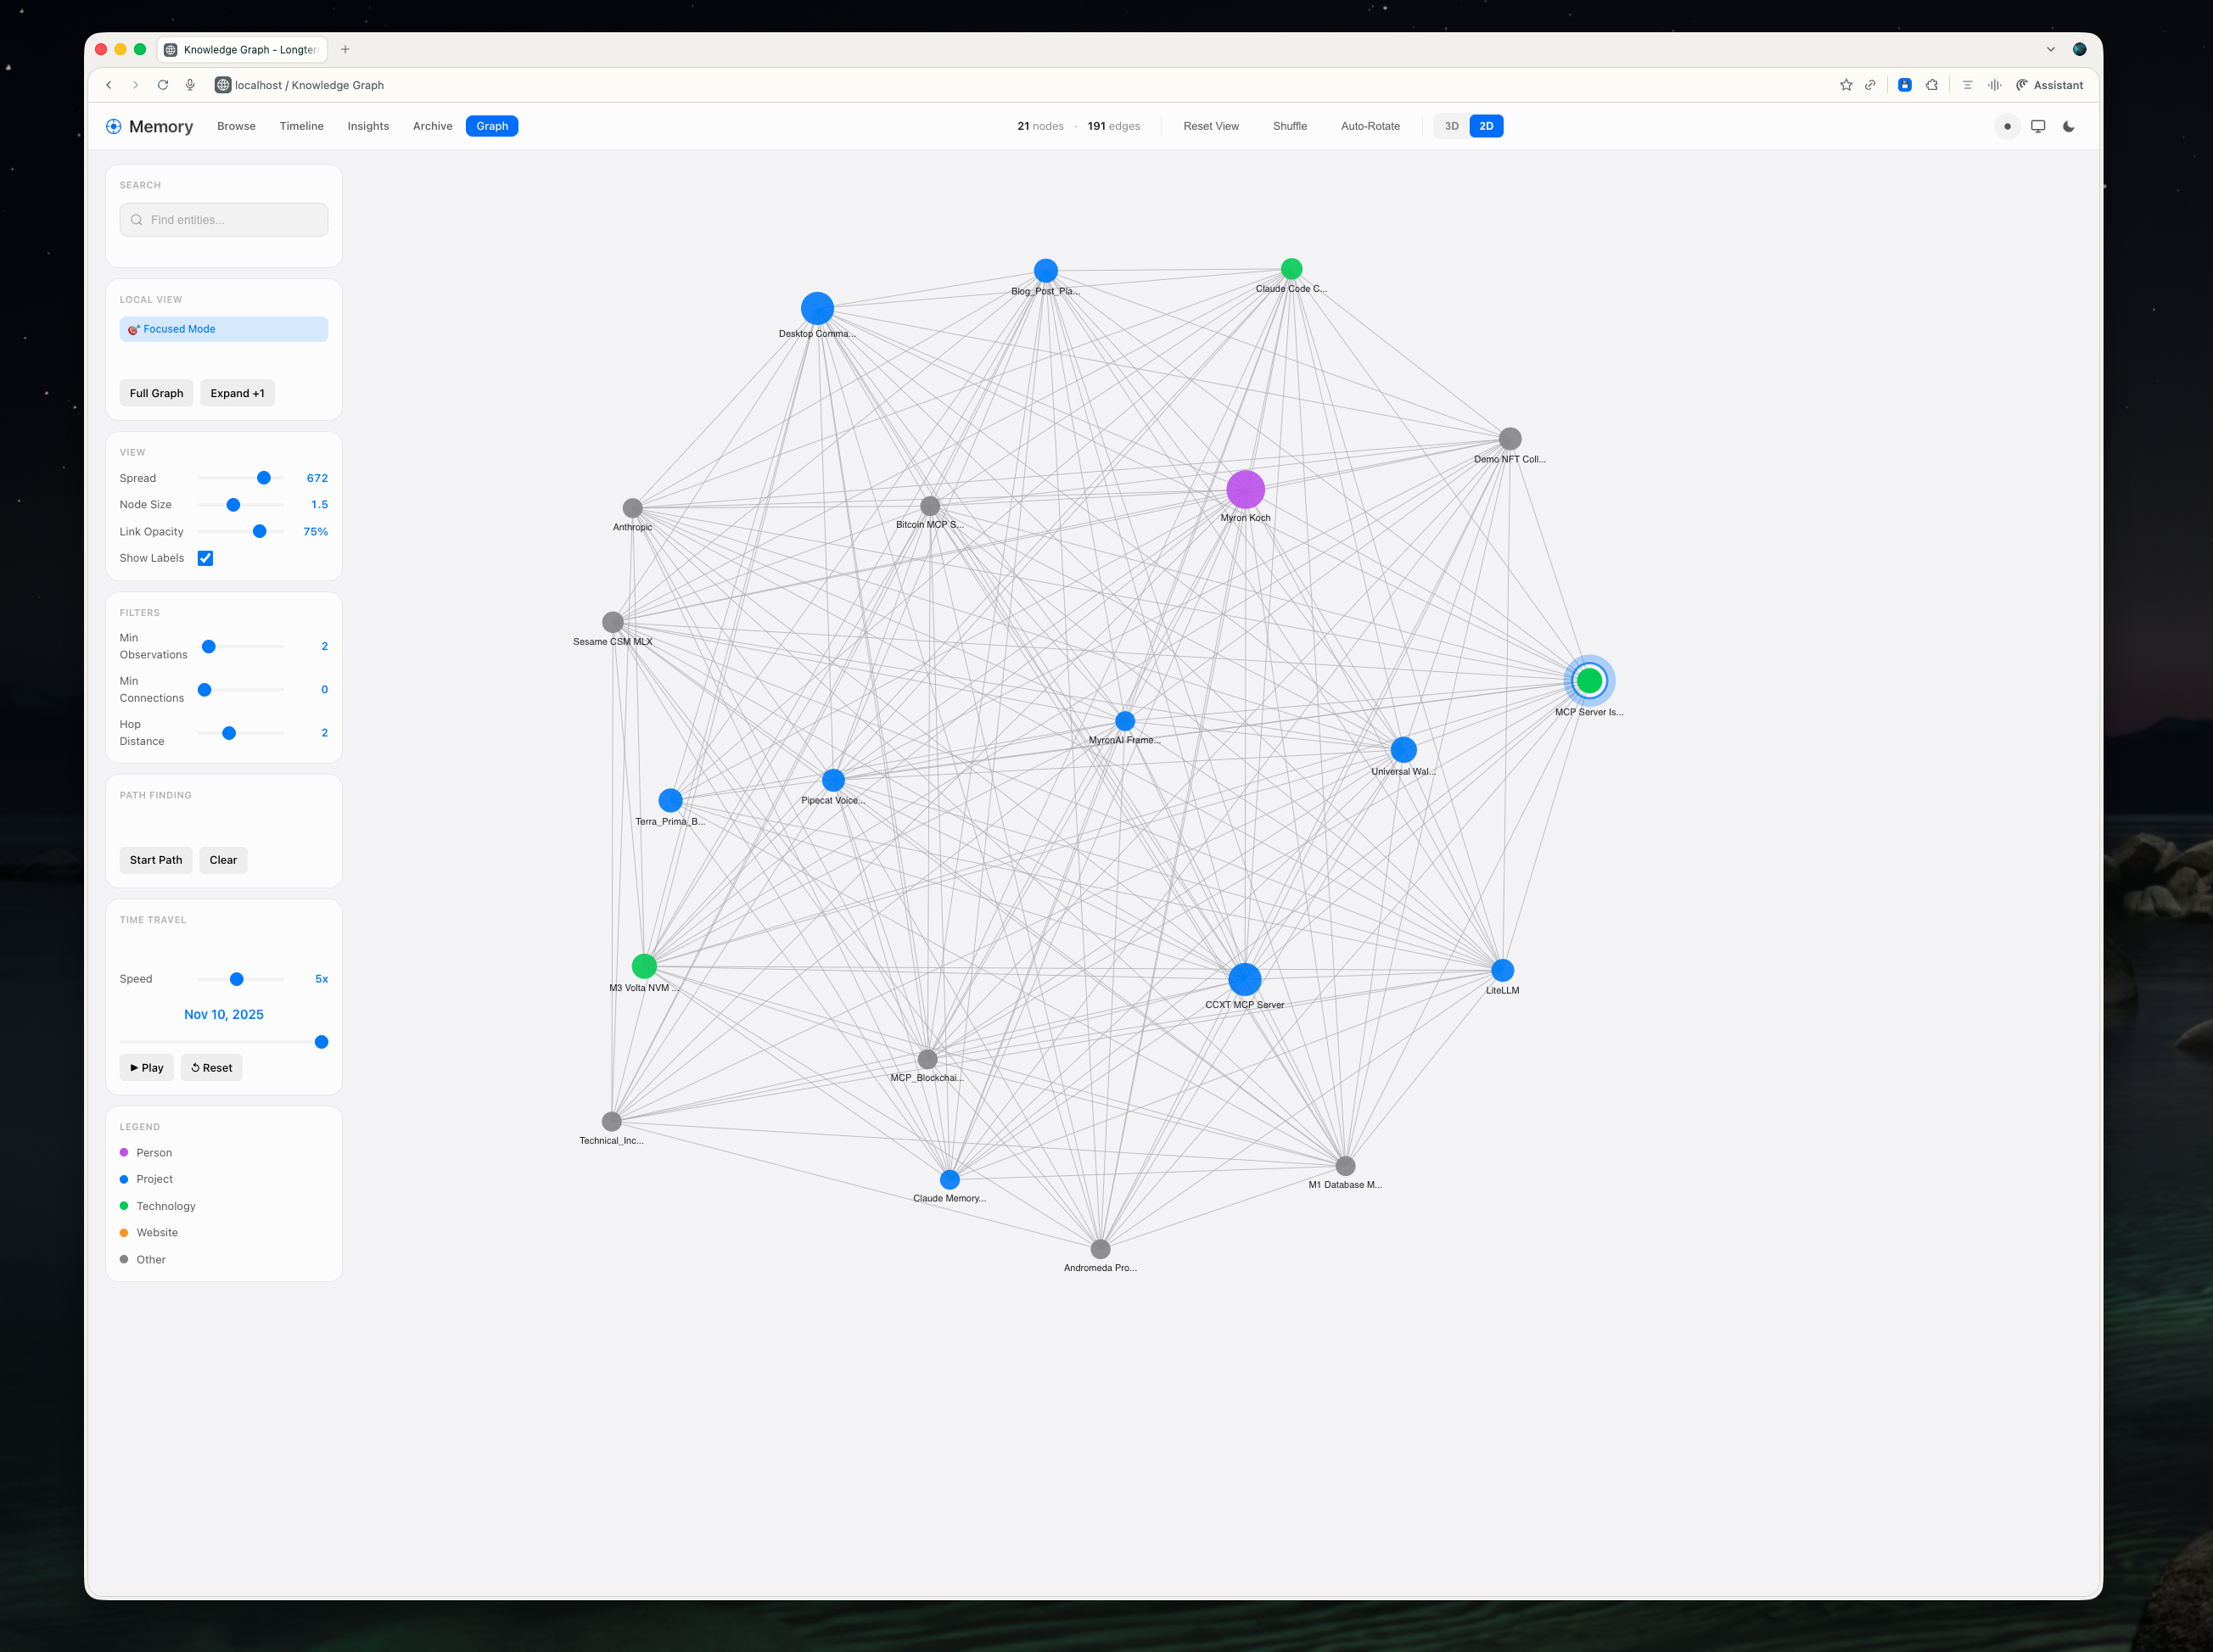Image resolution: width=2213 pixels, height=1652 pixels.
Task: Click the blue floppy save toolbar icon
Action: coord(1905,85)
